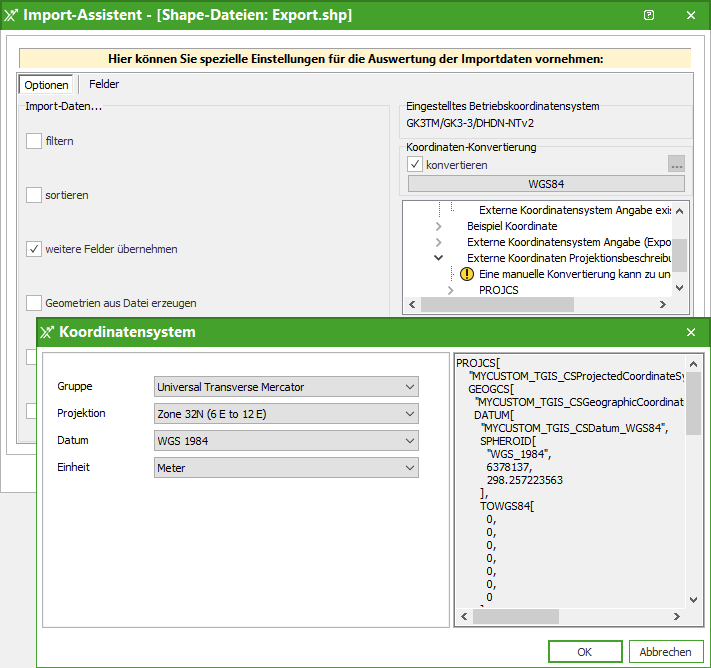Switch to the Felder tab
The width and height of the screenshot is (711, 668).
104,85
